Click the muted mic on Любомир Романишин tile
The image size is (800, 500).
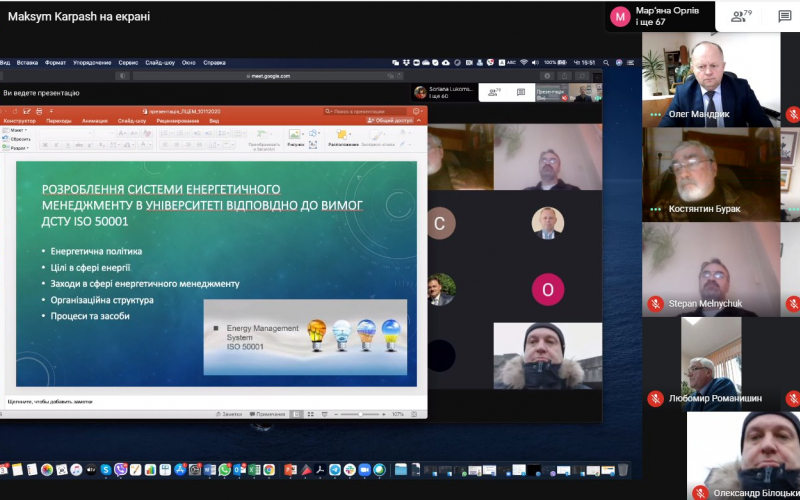coord(655,398)
